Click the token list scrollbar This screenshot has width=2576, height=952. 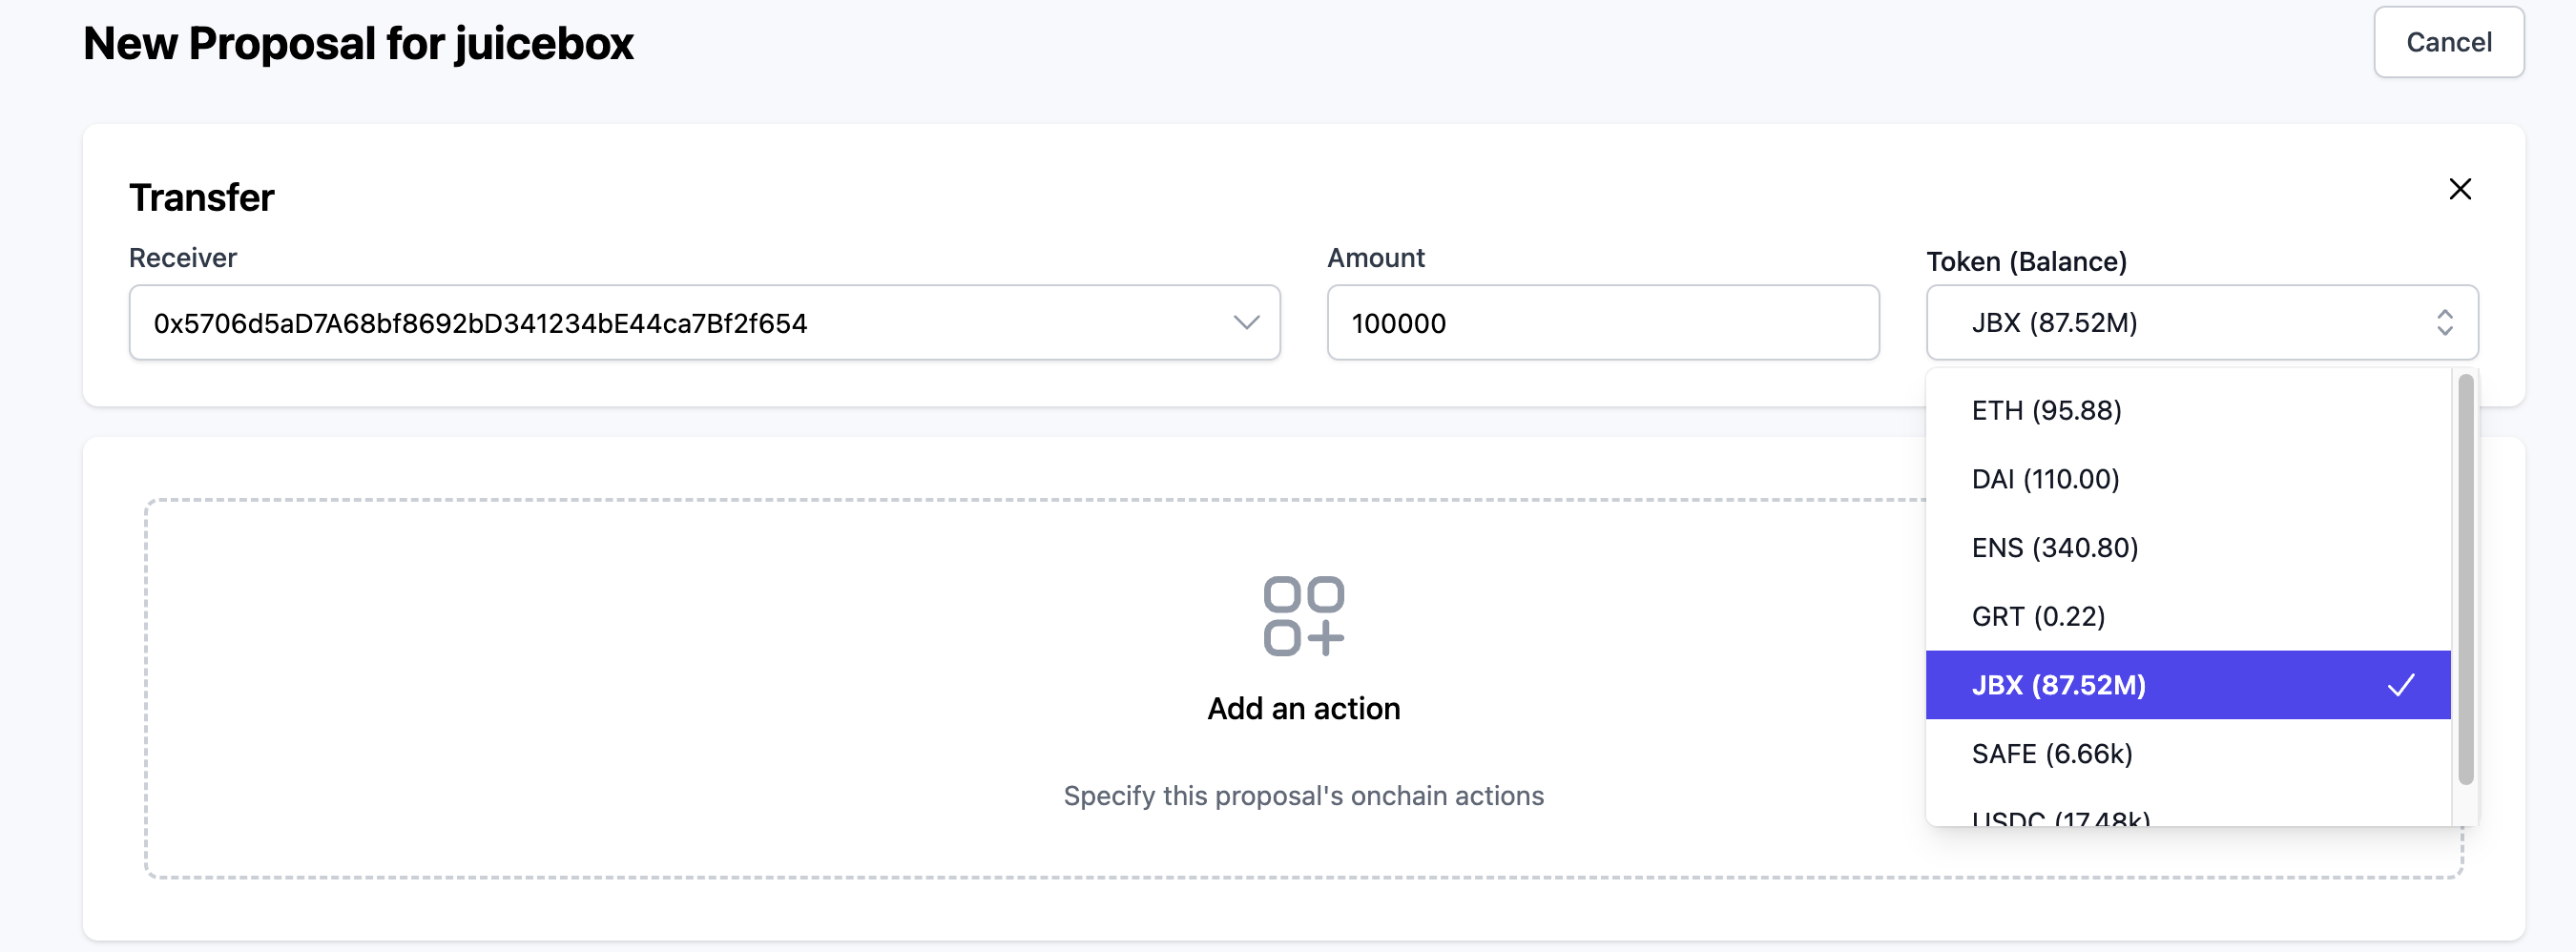pos(2465,580)
